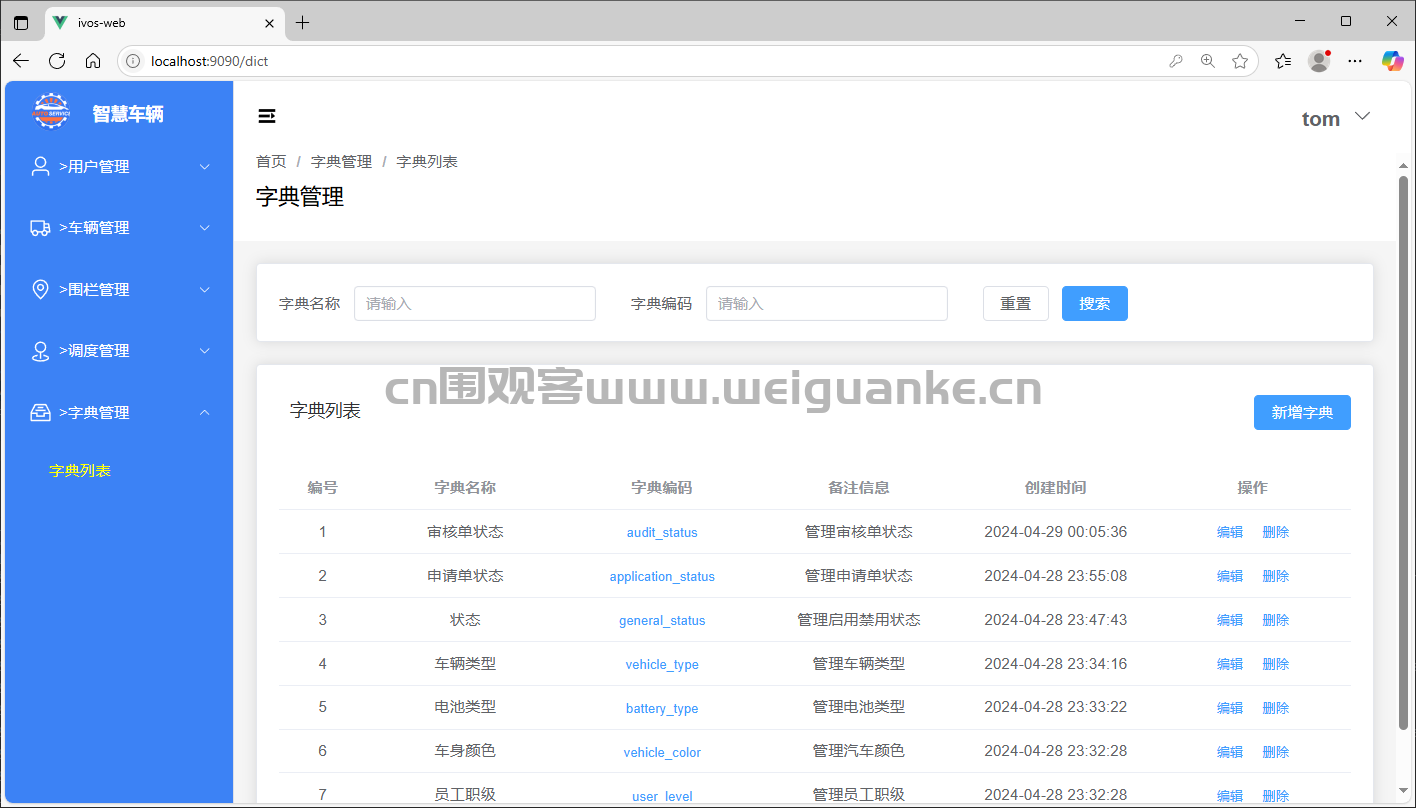Edit the 车辆类型 row
Viewport: 1416px width, 808px height.
(x=1230, y=664)
